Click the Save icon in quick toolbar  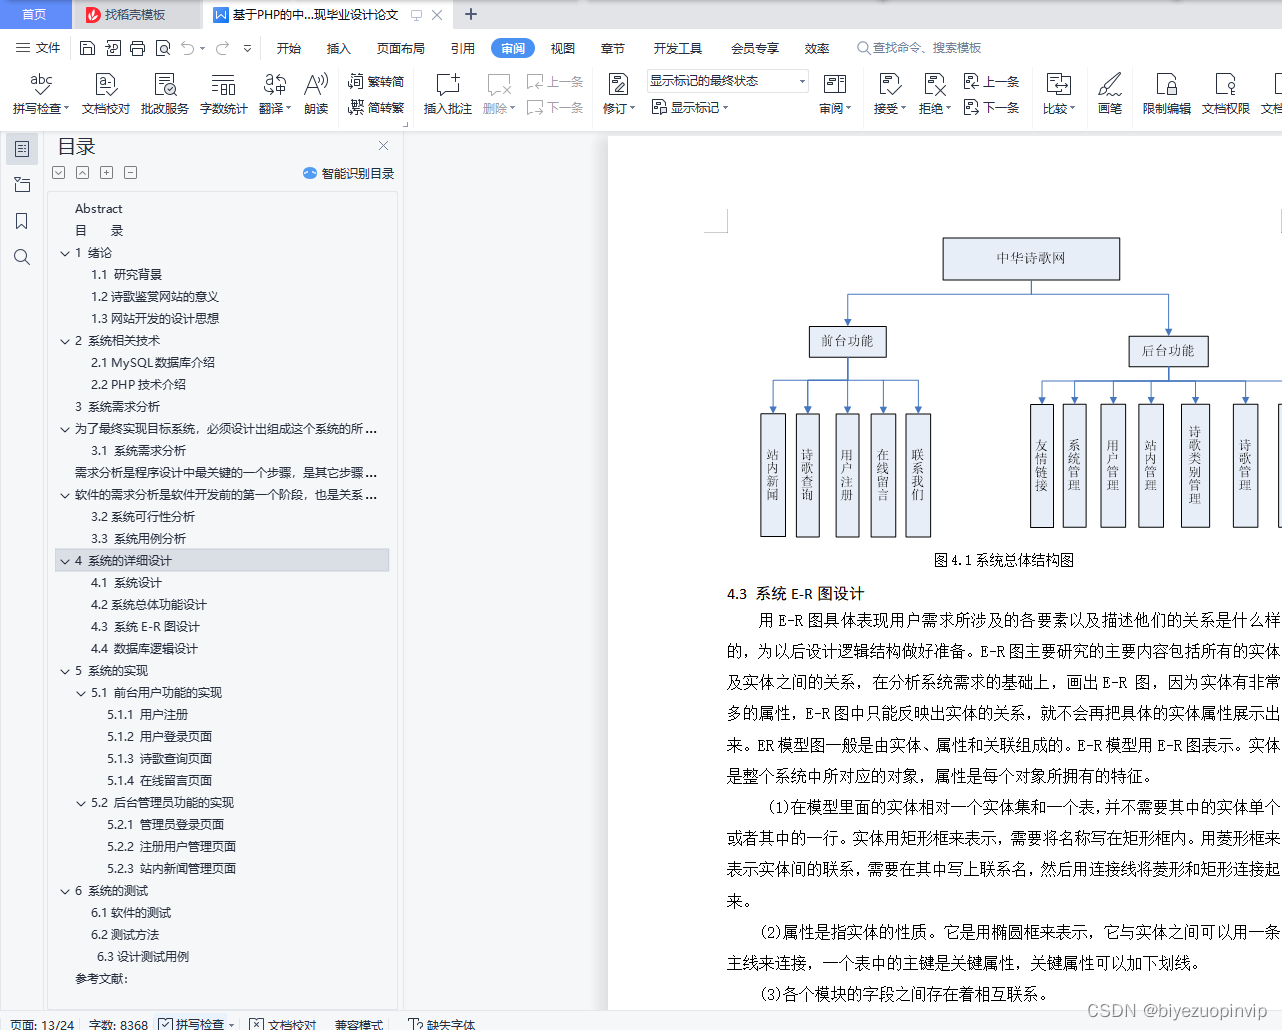tap(87, 48)
